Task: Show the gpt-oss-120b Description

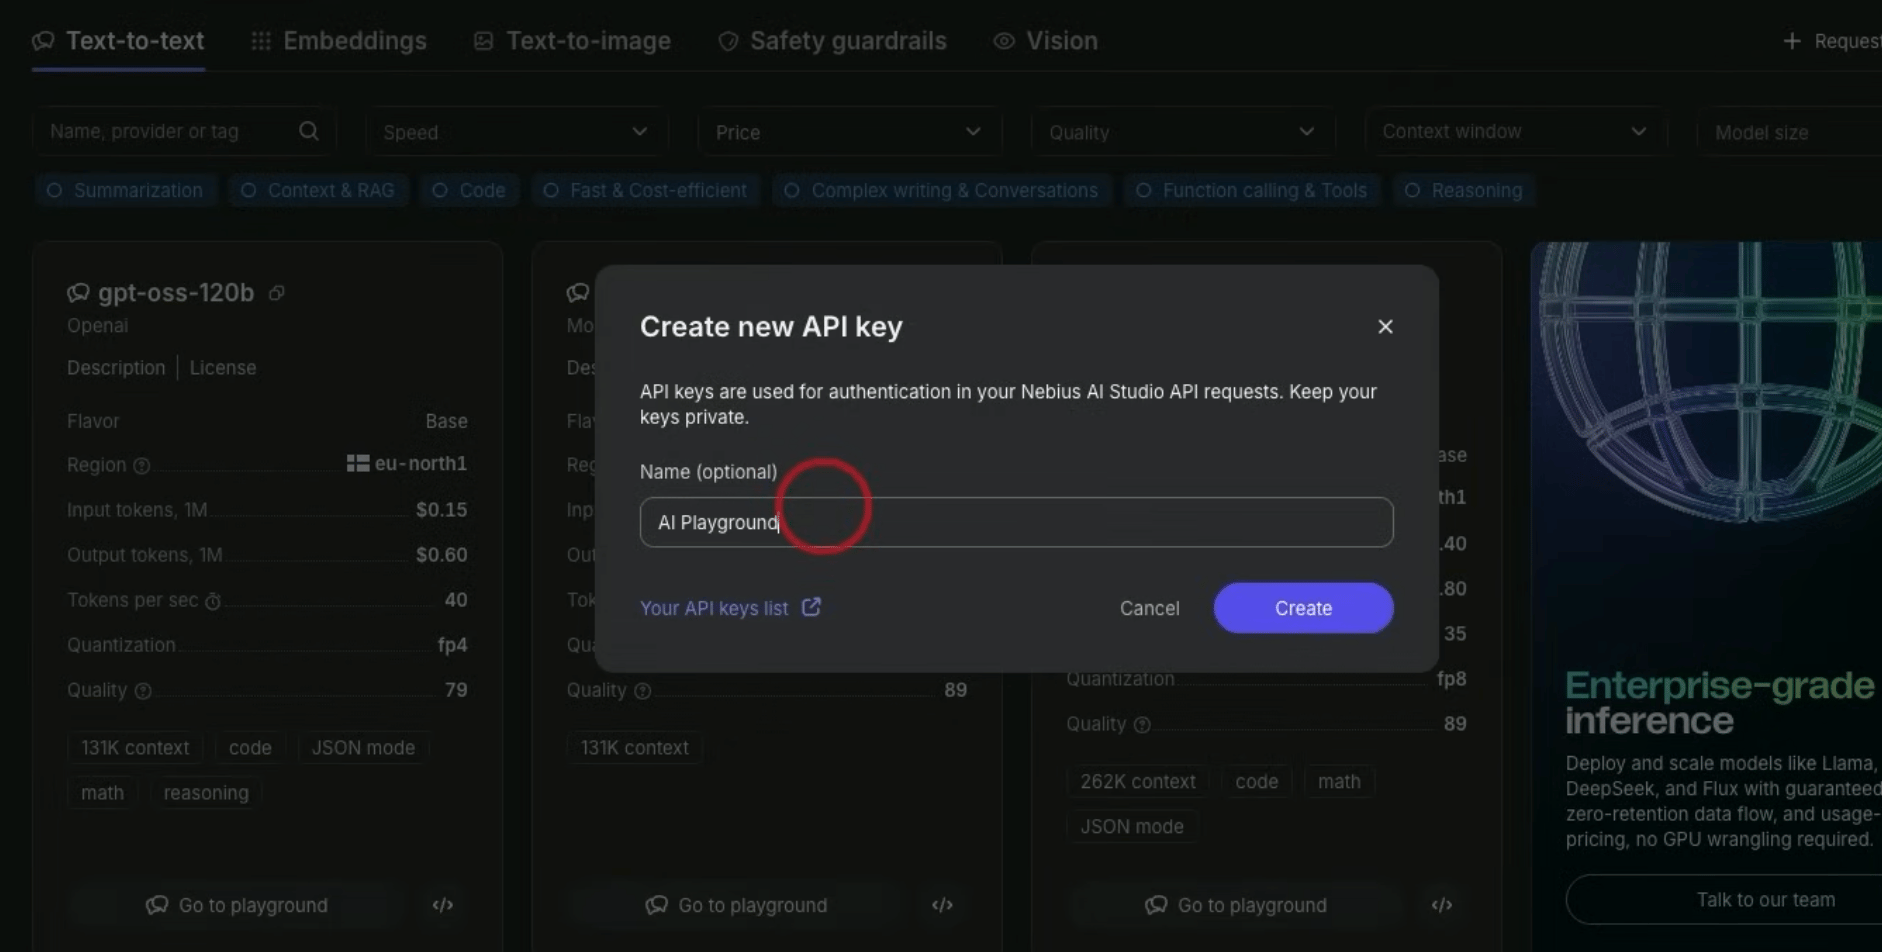Action: 116,368
